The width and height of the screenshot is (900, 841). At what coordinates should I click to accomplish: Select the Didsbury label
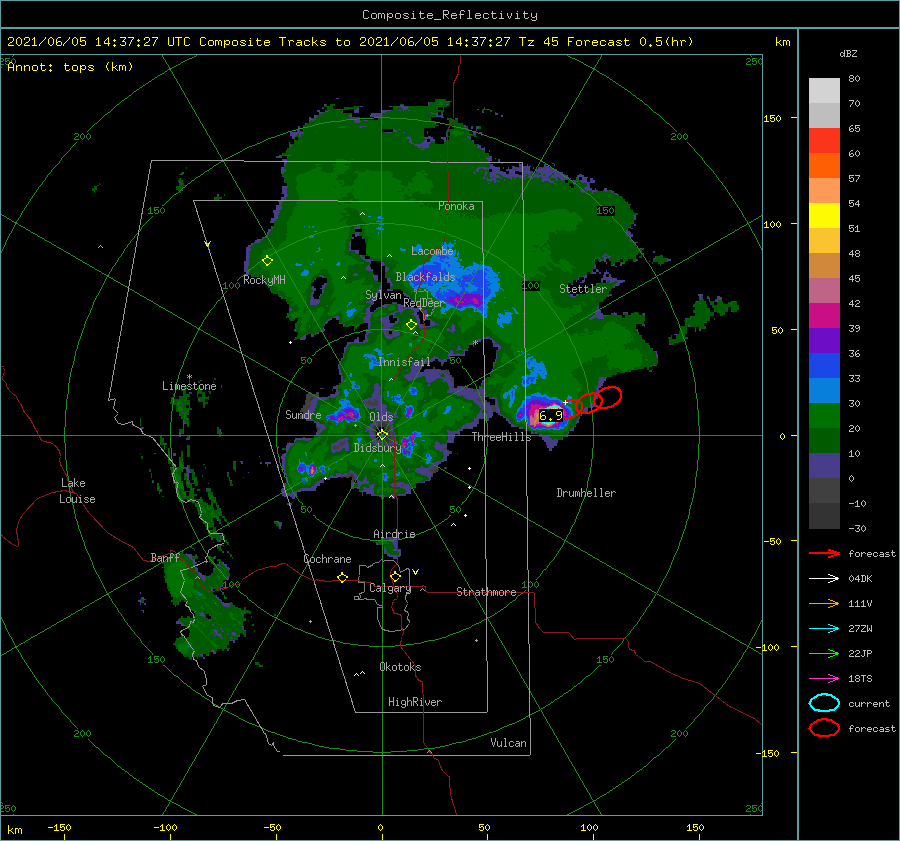(x=377, y=448)
